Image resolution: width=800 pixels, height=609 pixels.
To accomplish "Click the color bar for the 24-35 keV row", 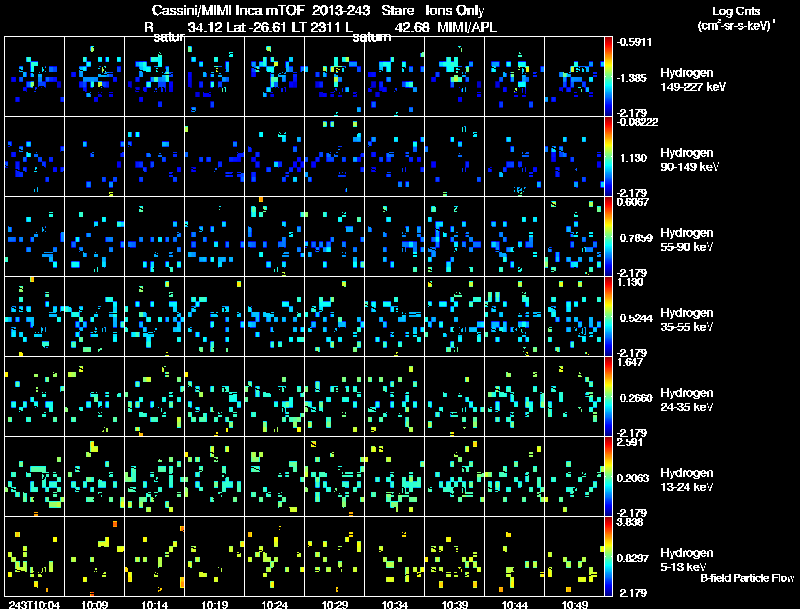I will tap(608, 396).
